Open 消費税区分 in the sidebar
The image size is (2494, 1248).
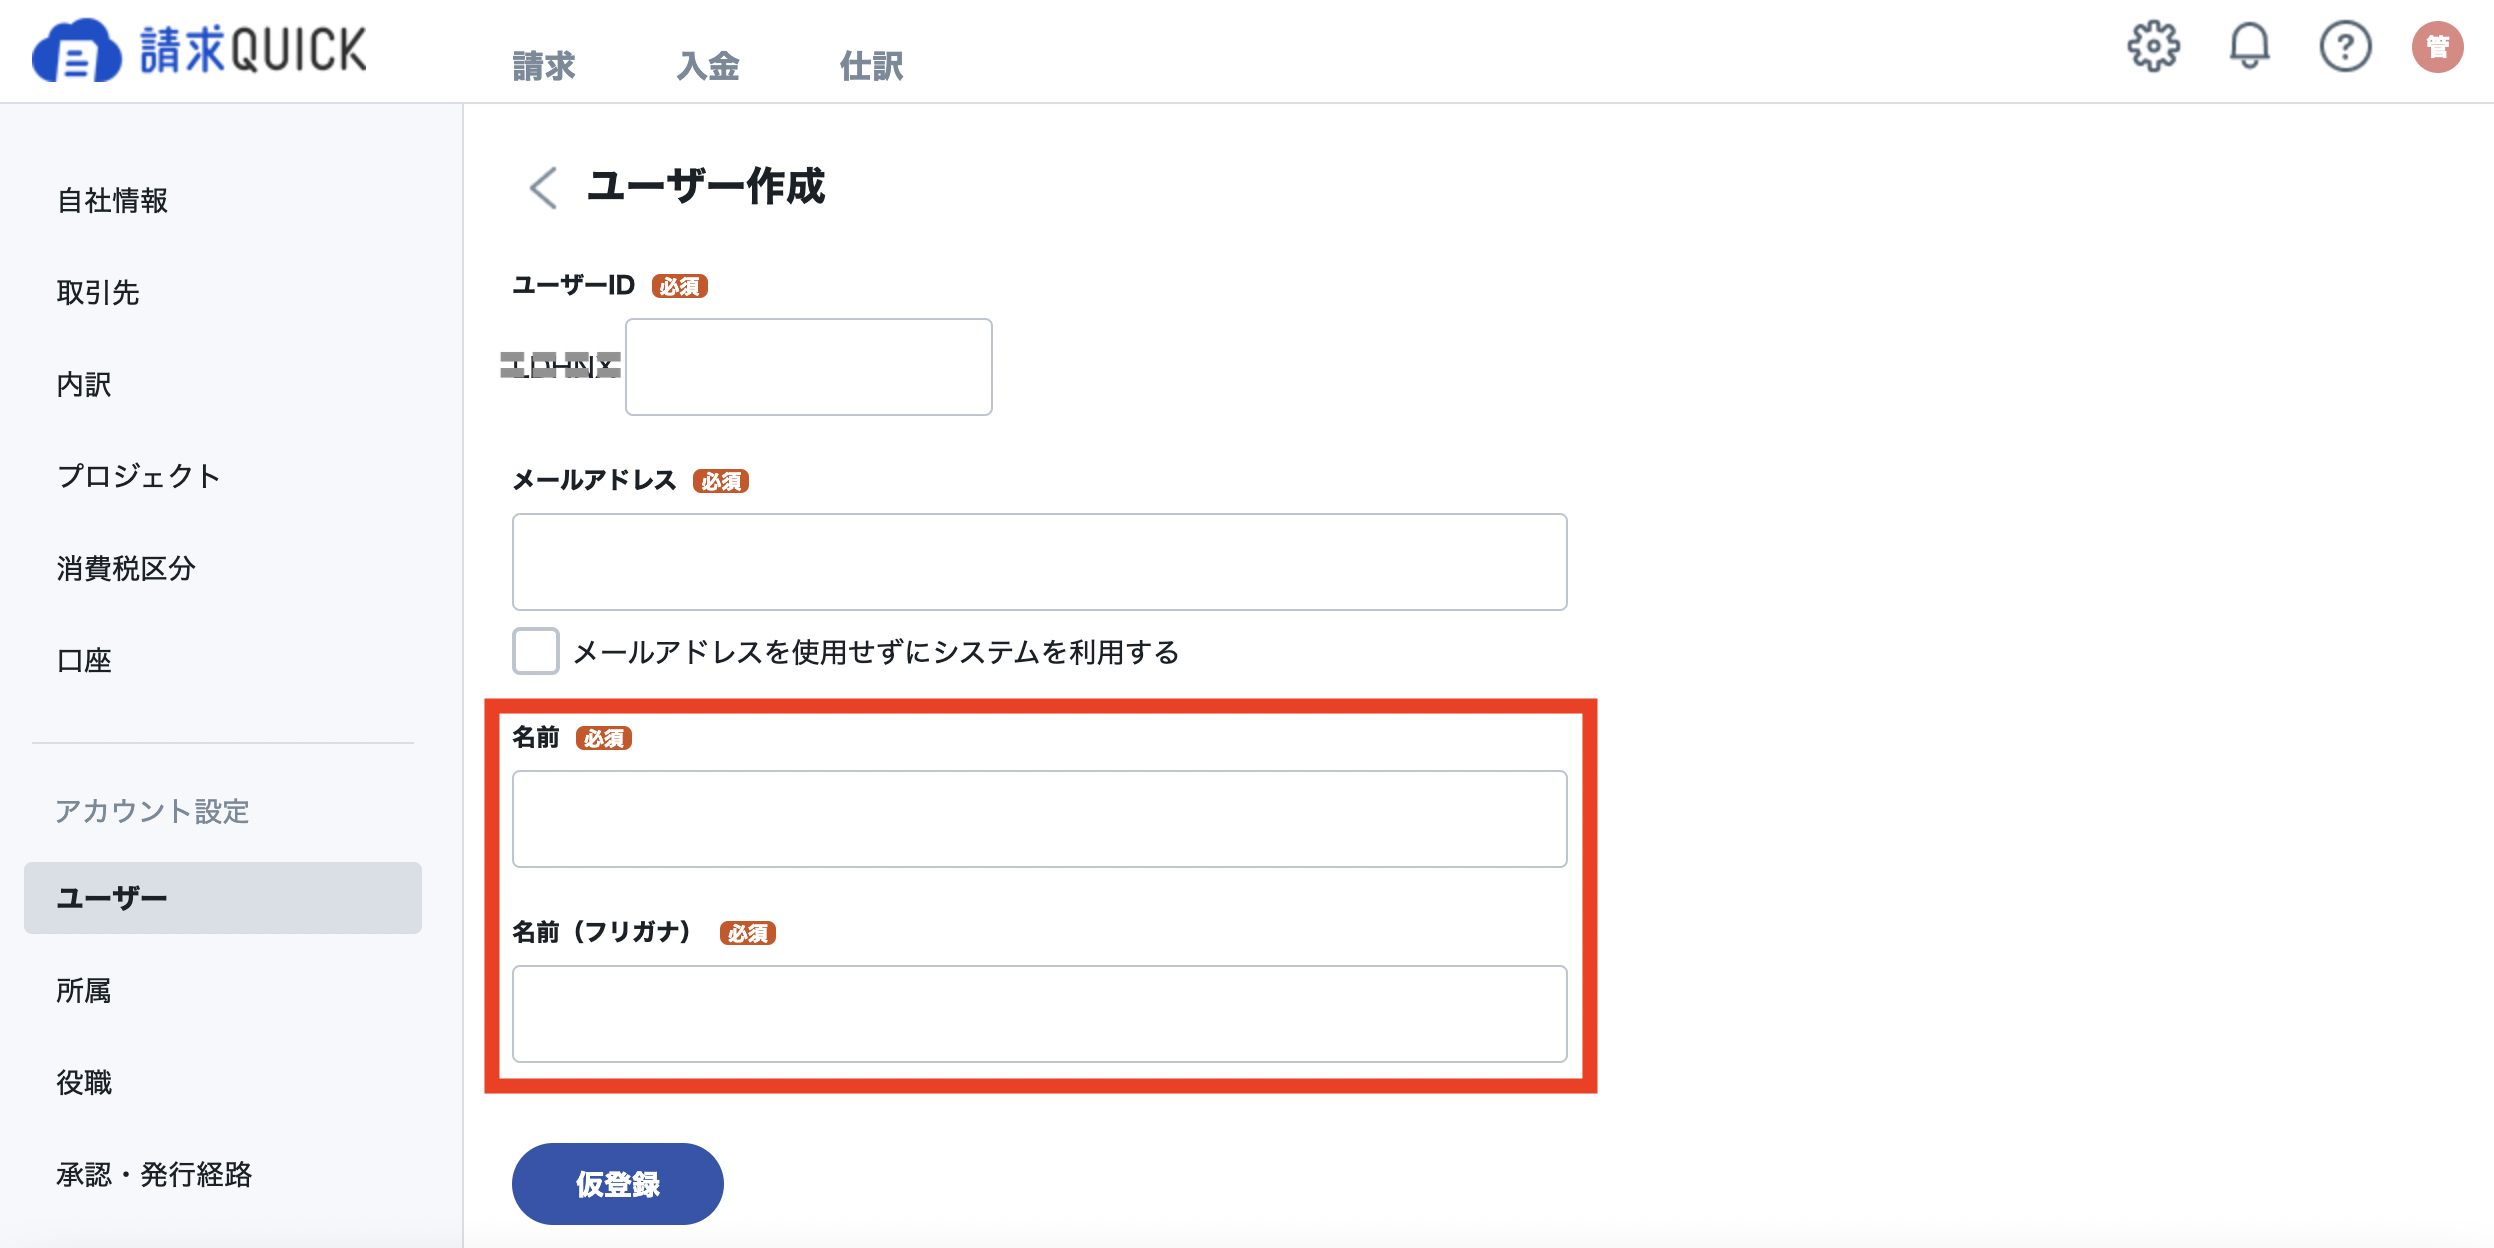click(126, 569)
